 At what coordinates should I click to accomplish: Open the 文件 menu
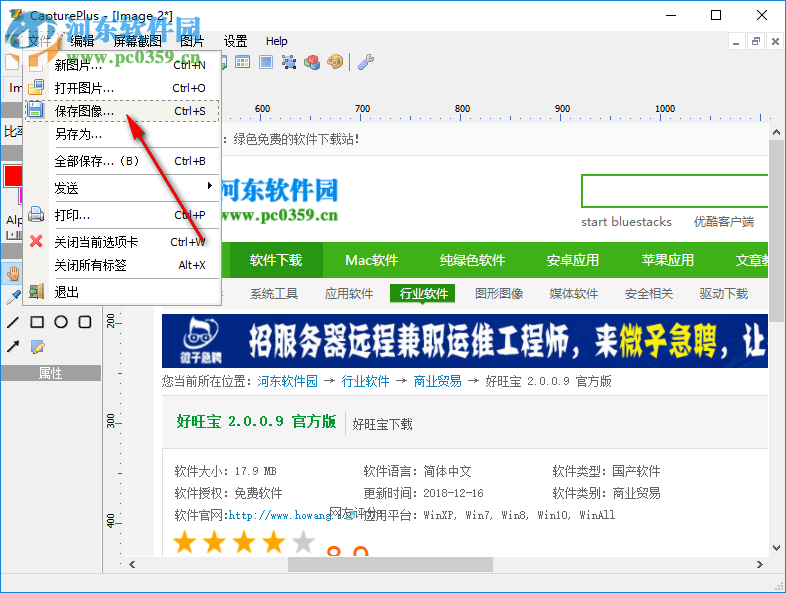tap(39, 41)
